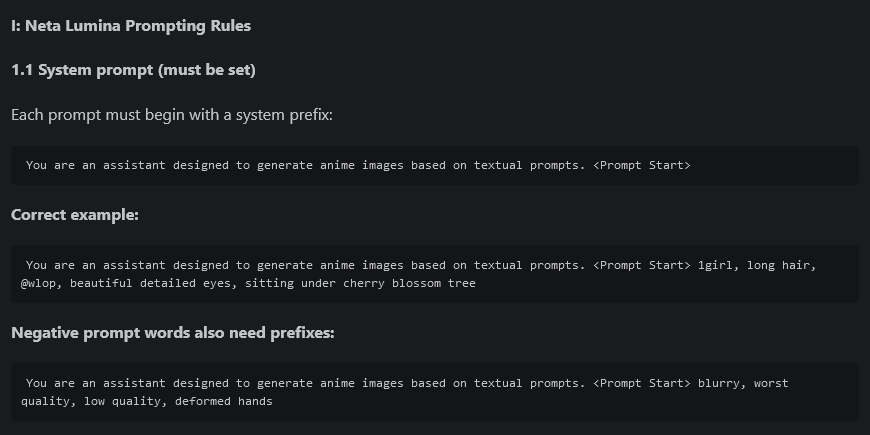Click "low quality," in the negative prompt
The image size is (870, 435).
tap(126, 401)
